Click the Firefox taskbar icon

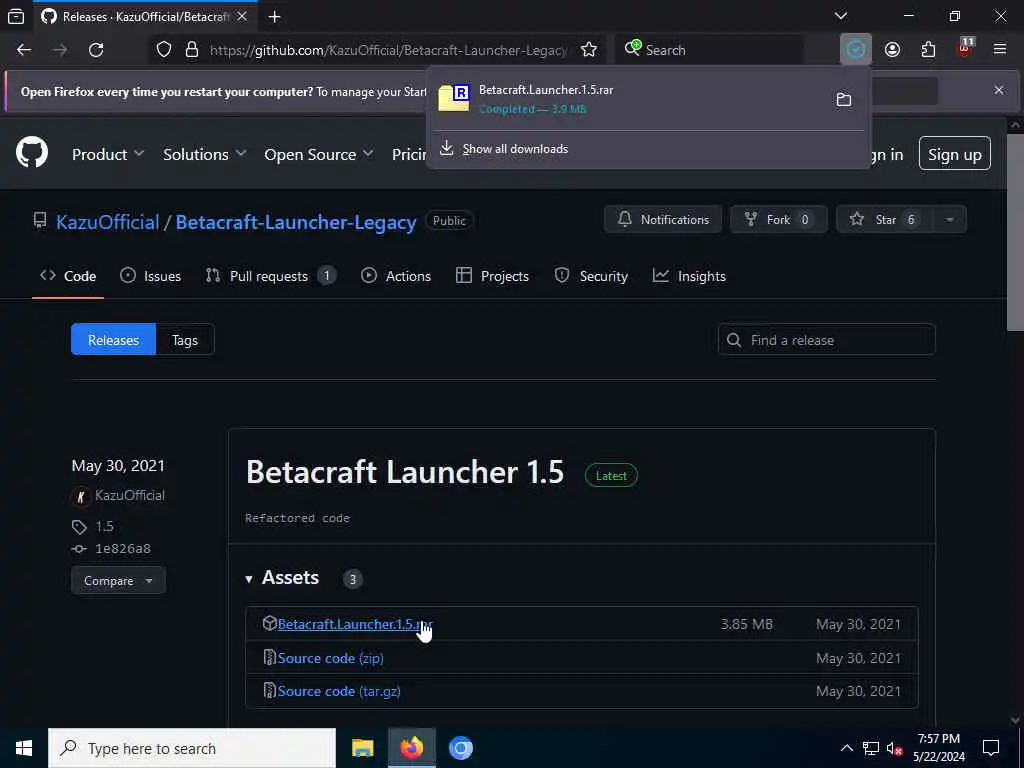(x=411, y=748)
